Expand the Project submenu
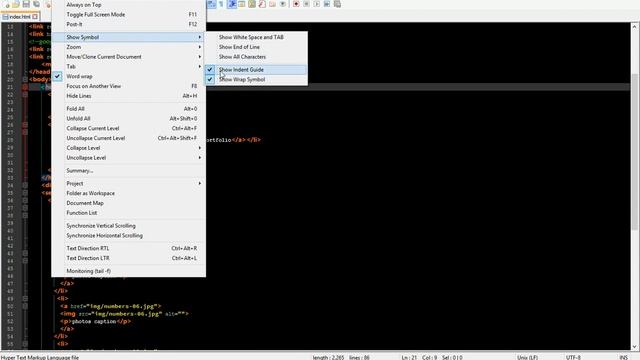Image resolution: width=640 pixels, height=360 pixels. (x=128, y=184)
